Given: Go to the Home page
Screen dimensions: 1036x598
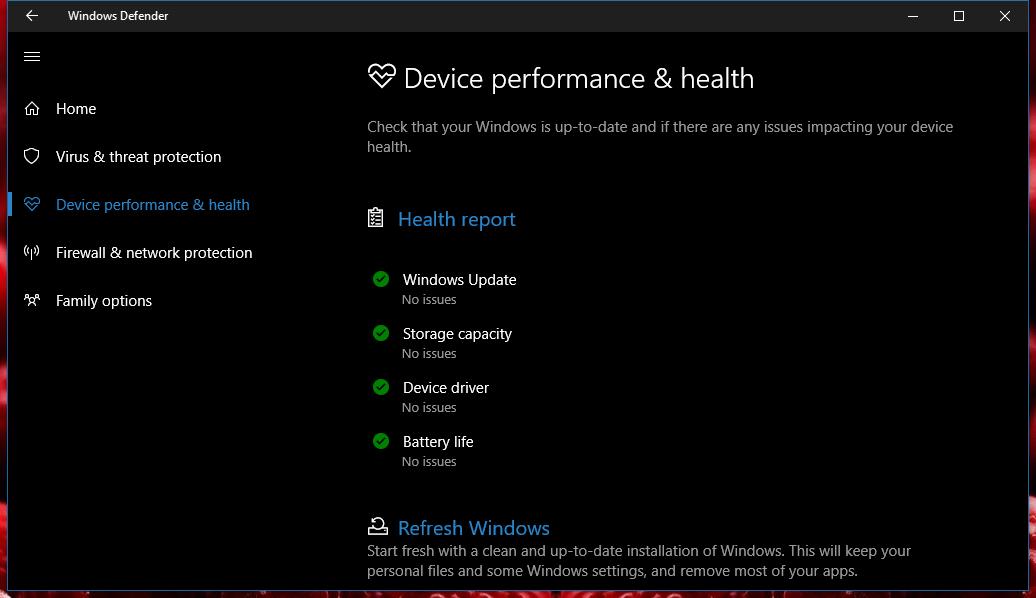Looking at the screenshot, I should pos(76,109).
